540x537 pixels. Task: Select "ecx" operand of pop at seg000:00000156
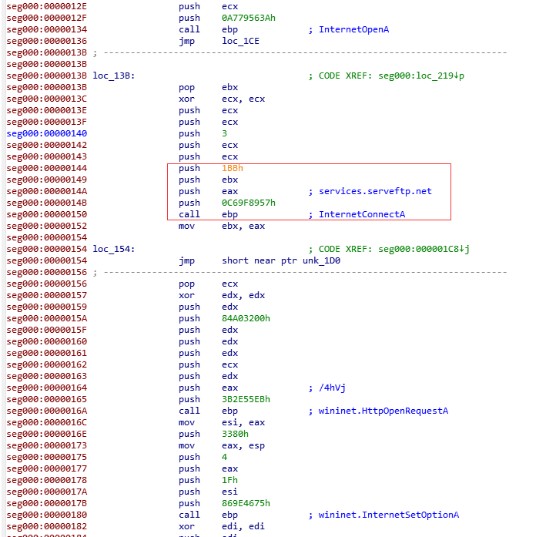pos(230,284)
